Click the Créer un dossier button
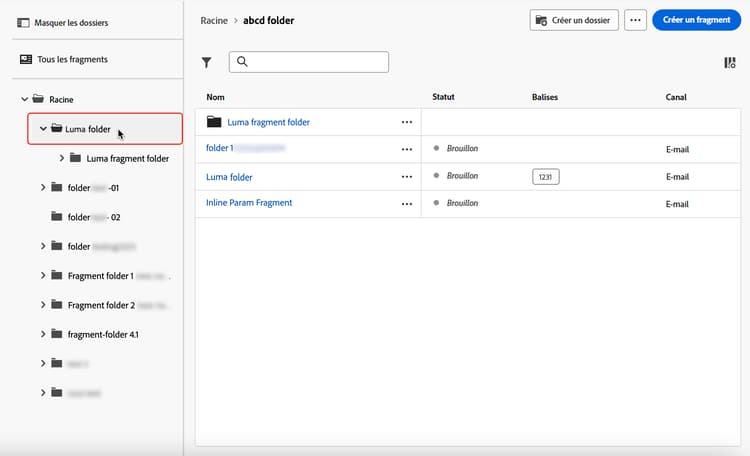Screen dimensions: 750x456 [574, 20]
